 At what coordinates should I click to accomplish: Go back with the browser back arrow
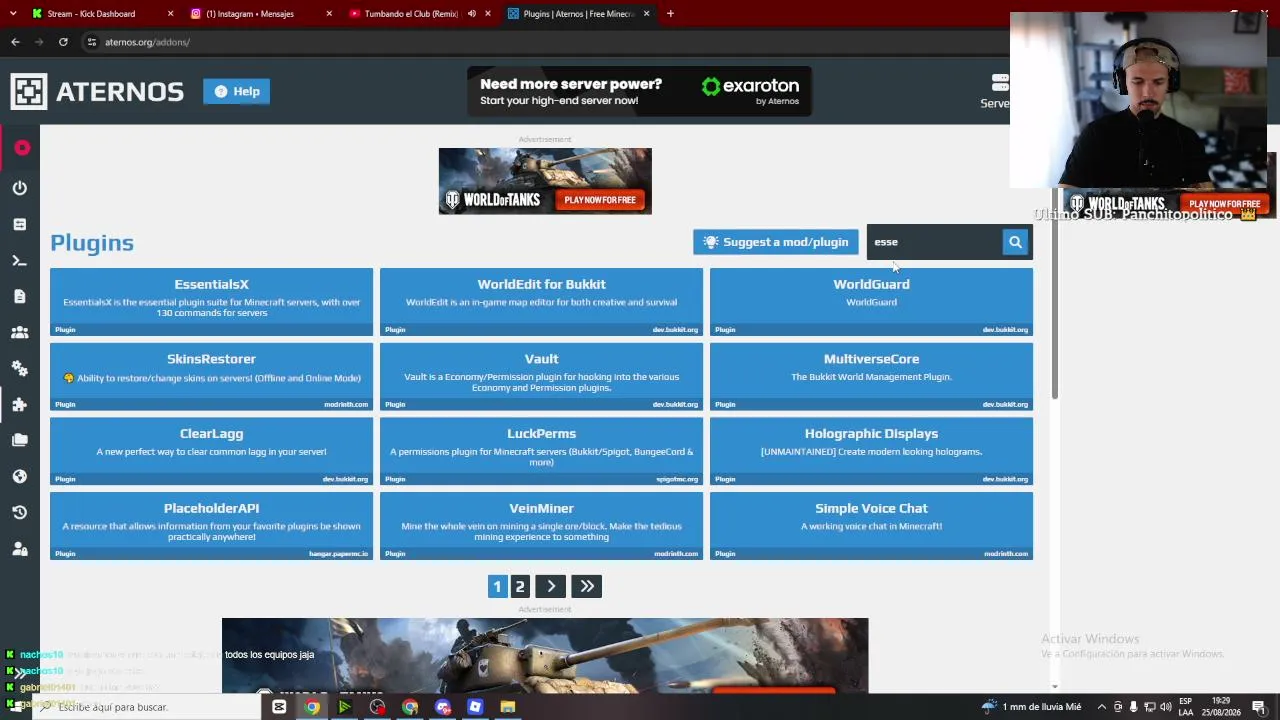(x=15, y=42)
